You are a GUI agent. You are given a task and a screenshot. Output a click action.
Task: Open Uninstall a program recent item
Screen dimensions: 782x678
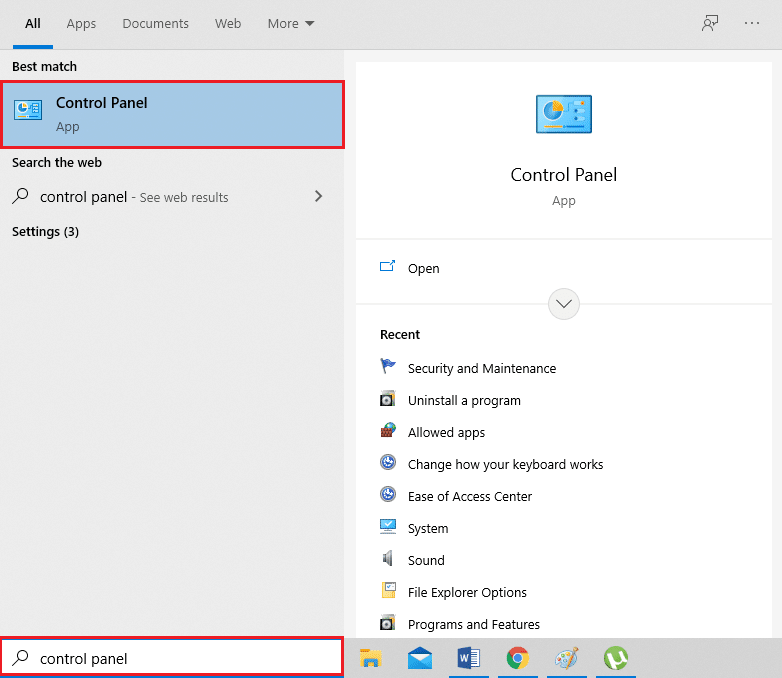pos(464,400)
